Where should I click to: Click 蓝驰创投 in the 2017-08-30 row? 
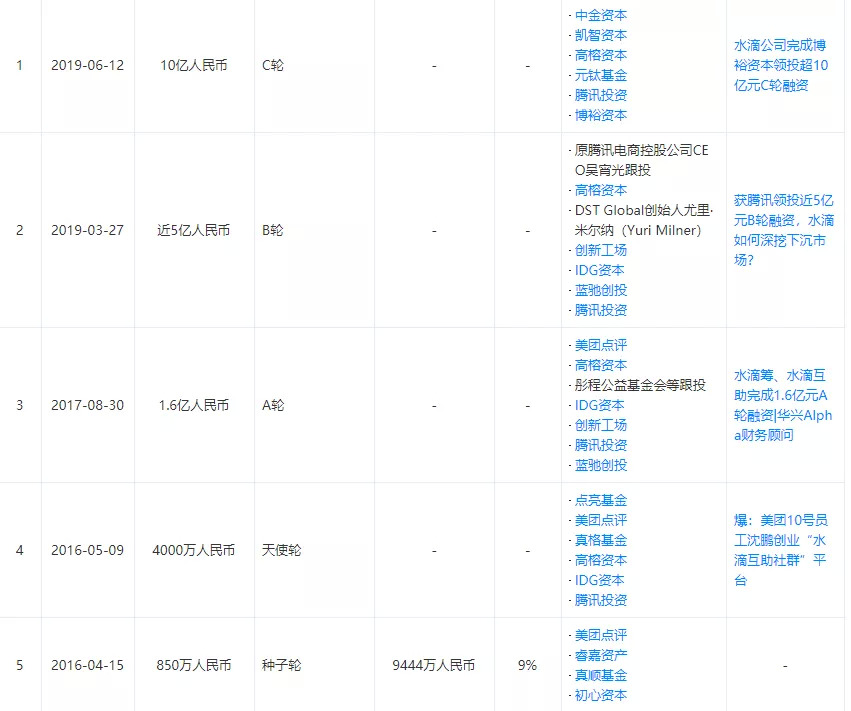pyautogui.click(x=601, y=466)
